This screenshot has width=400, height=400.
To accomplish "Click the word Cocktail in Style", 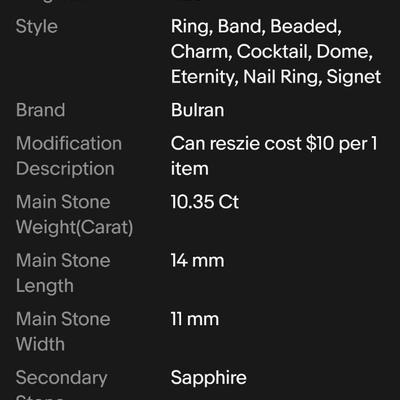I will pos(274,52).
